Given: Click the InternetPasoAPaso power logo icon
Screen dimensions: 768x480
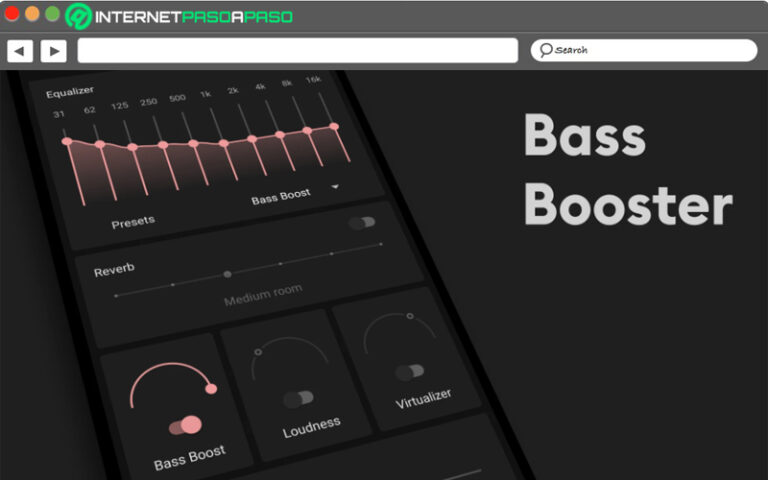Looking at the screenshot, I should click(78, 16).
